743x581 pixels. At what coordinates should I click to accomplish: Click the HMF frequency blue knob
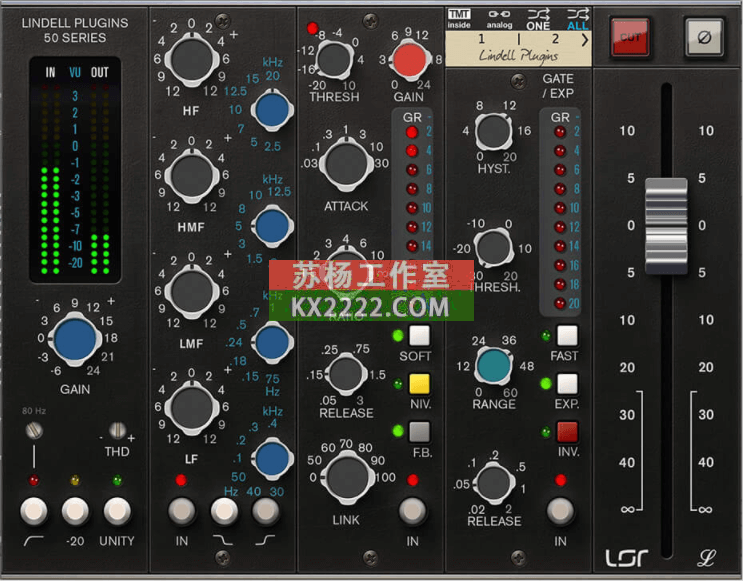click(272, 226)
